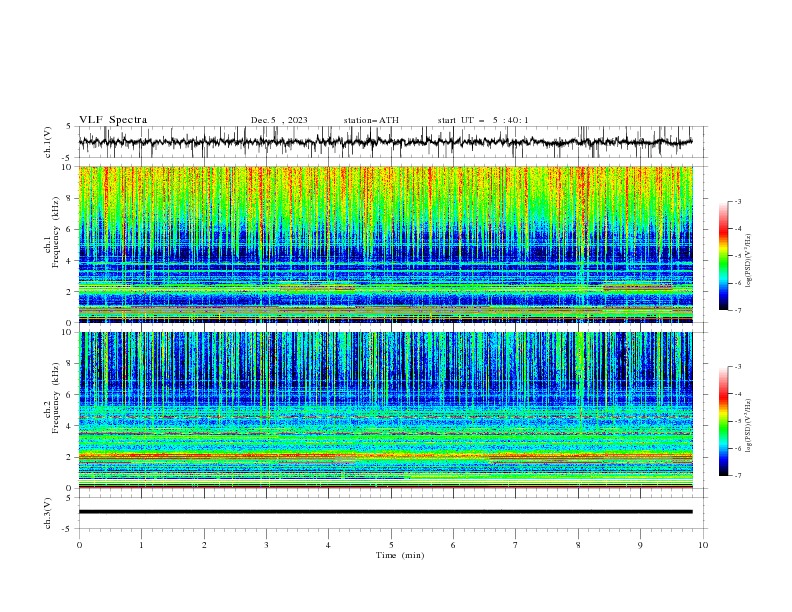Select the "start UT = 5 :40: 1" text
Image resolution: width=792 pixels, height=612 pixels.
click(x=483, y=120)
